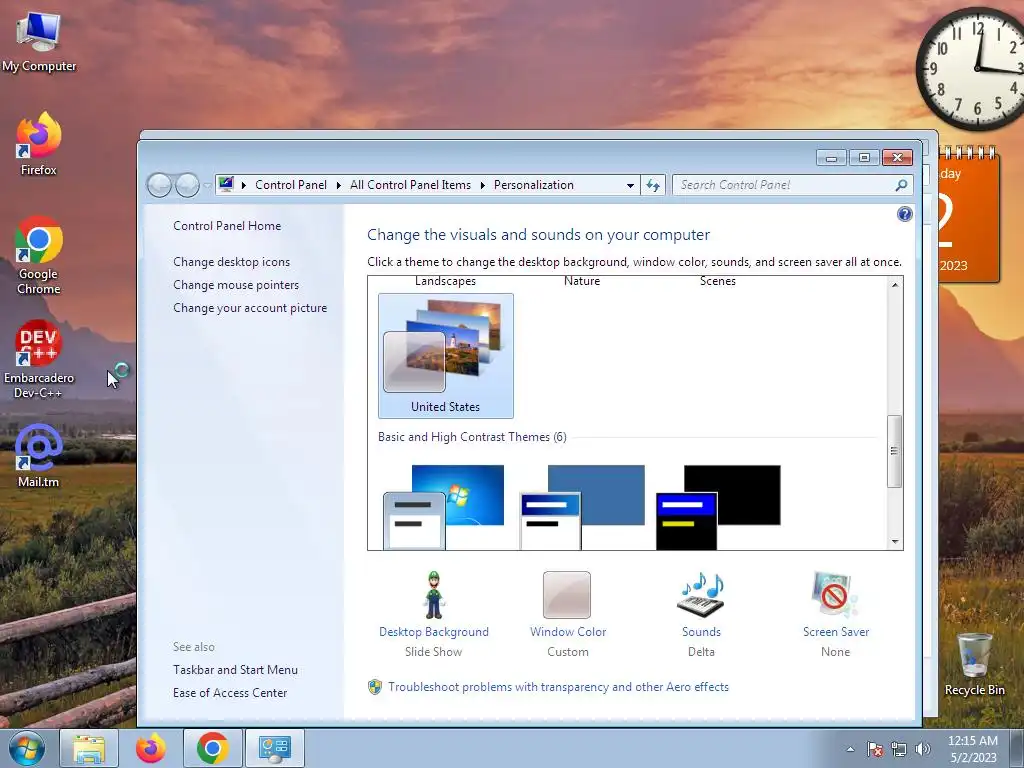Viewport: 1024px width, 768px height.
Task: Click the volume speaker tray icon
Action: (923, 749)
